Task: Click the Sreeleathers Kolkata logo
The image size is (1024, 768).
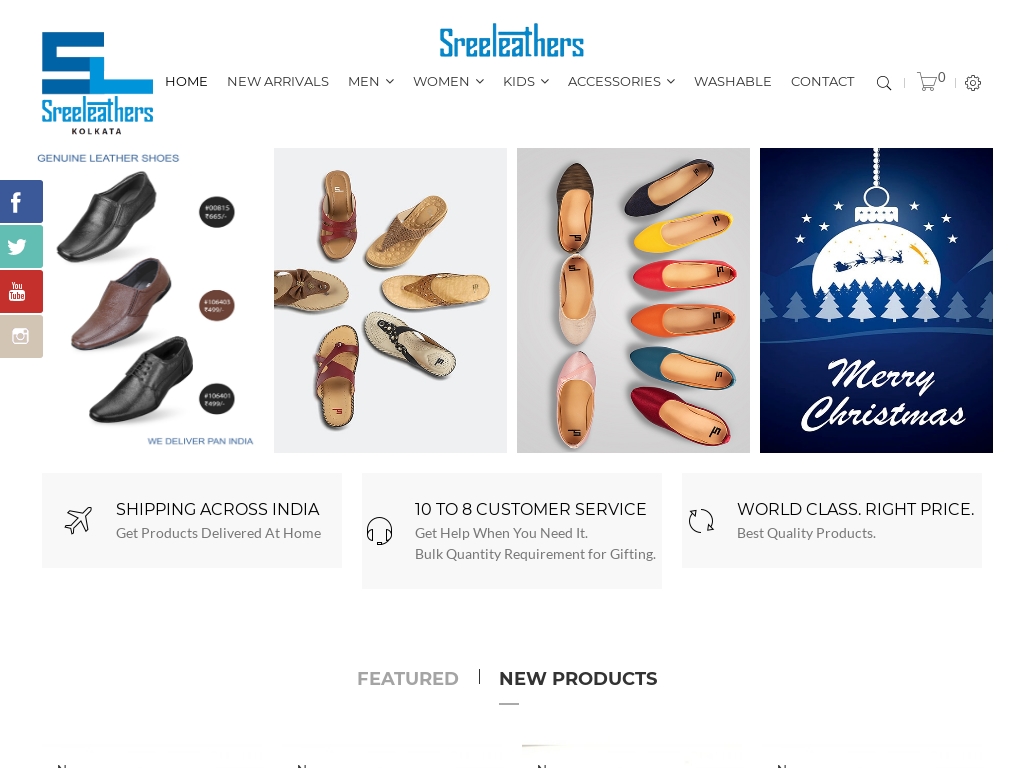Action: pos(97,83)
